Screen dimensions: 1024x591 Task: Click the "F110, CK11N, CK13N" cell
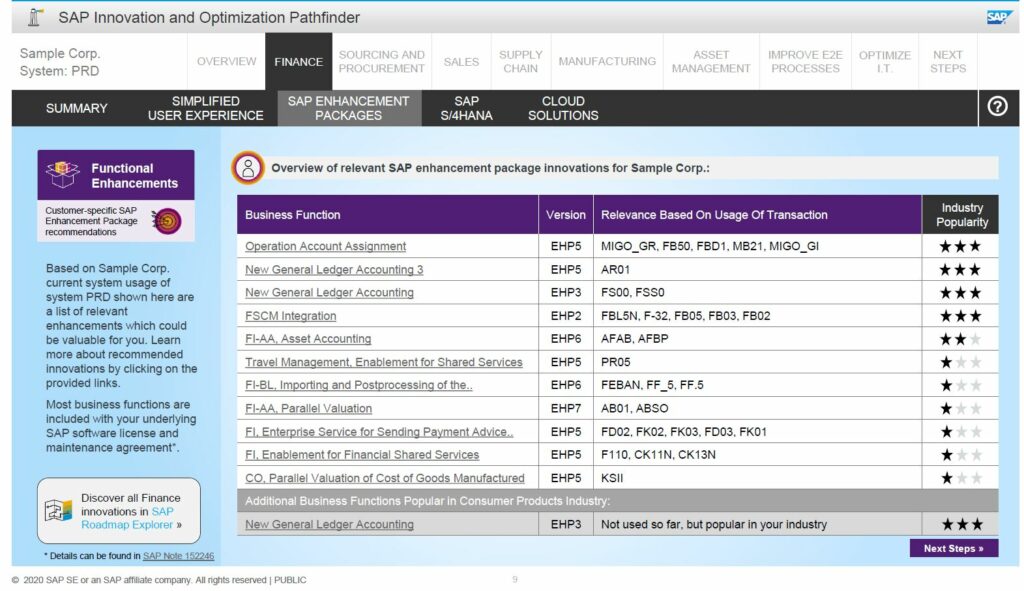[758, 455]
